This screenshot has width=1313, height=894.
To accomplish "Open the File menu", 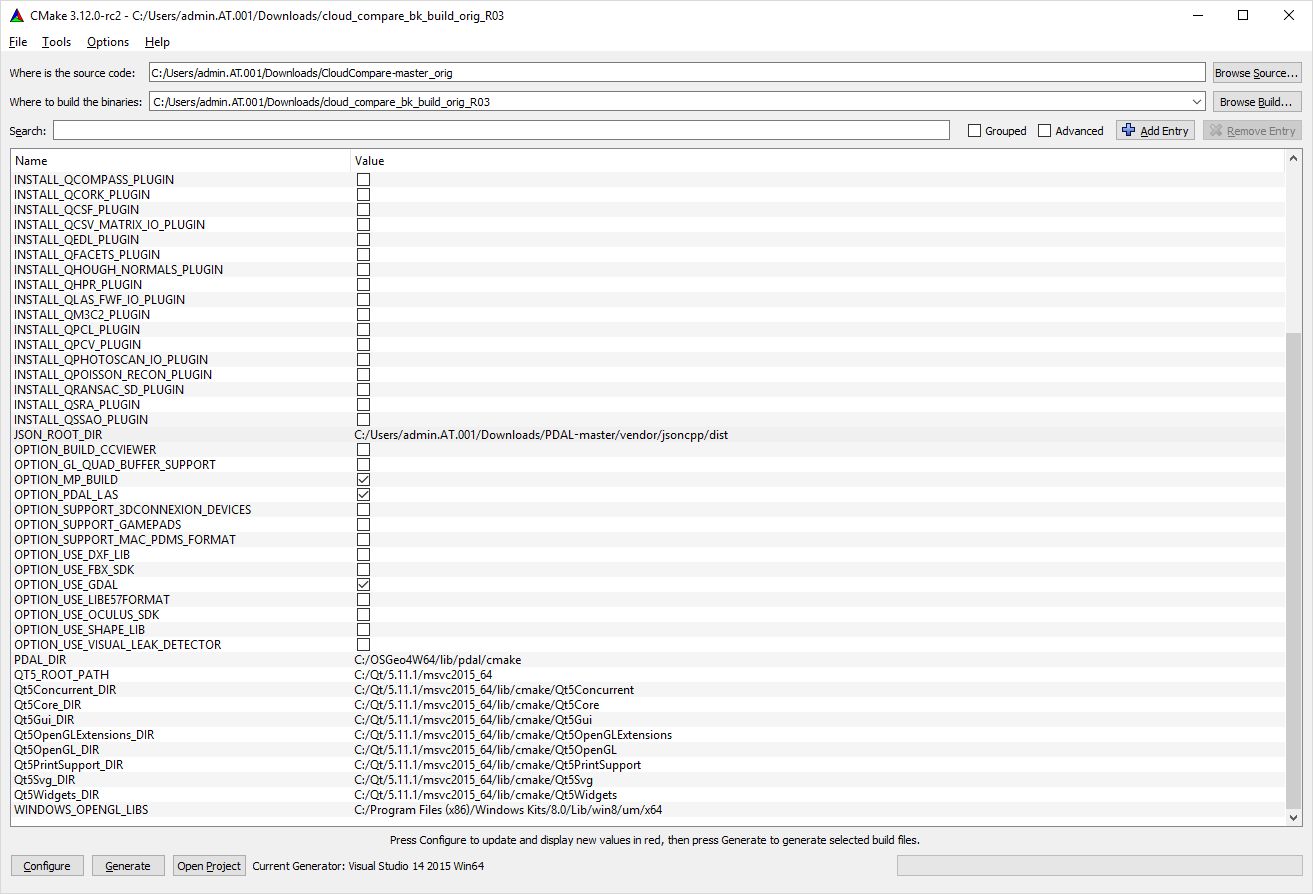I will click(18, 42).
